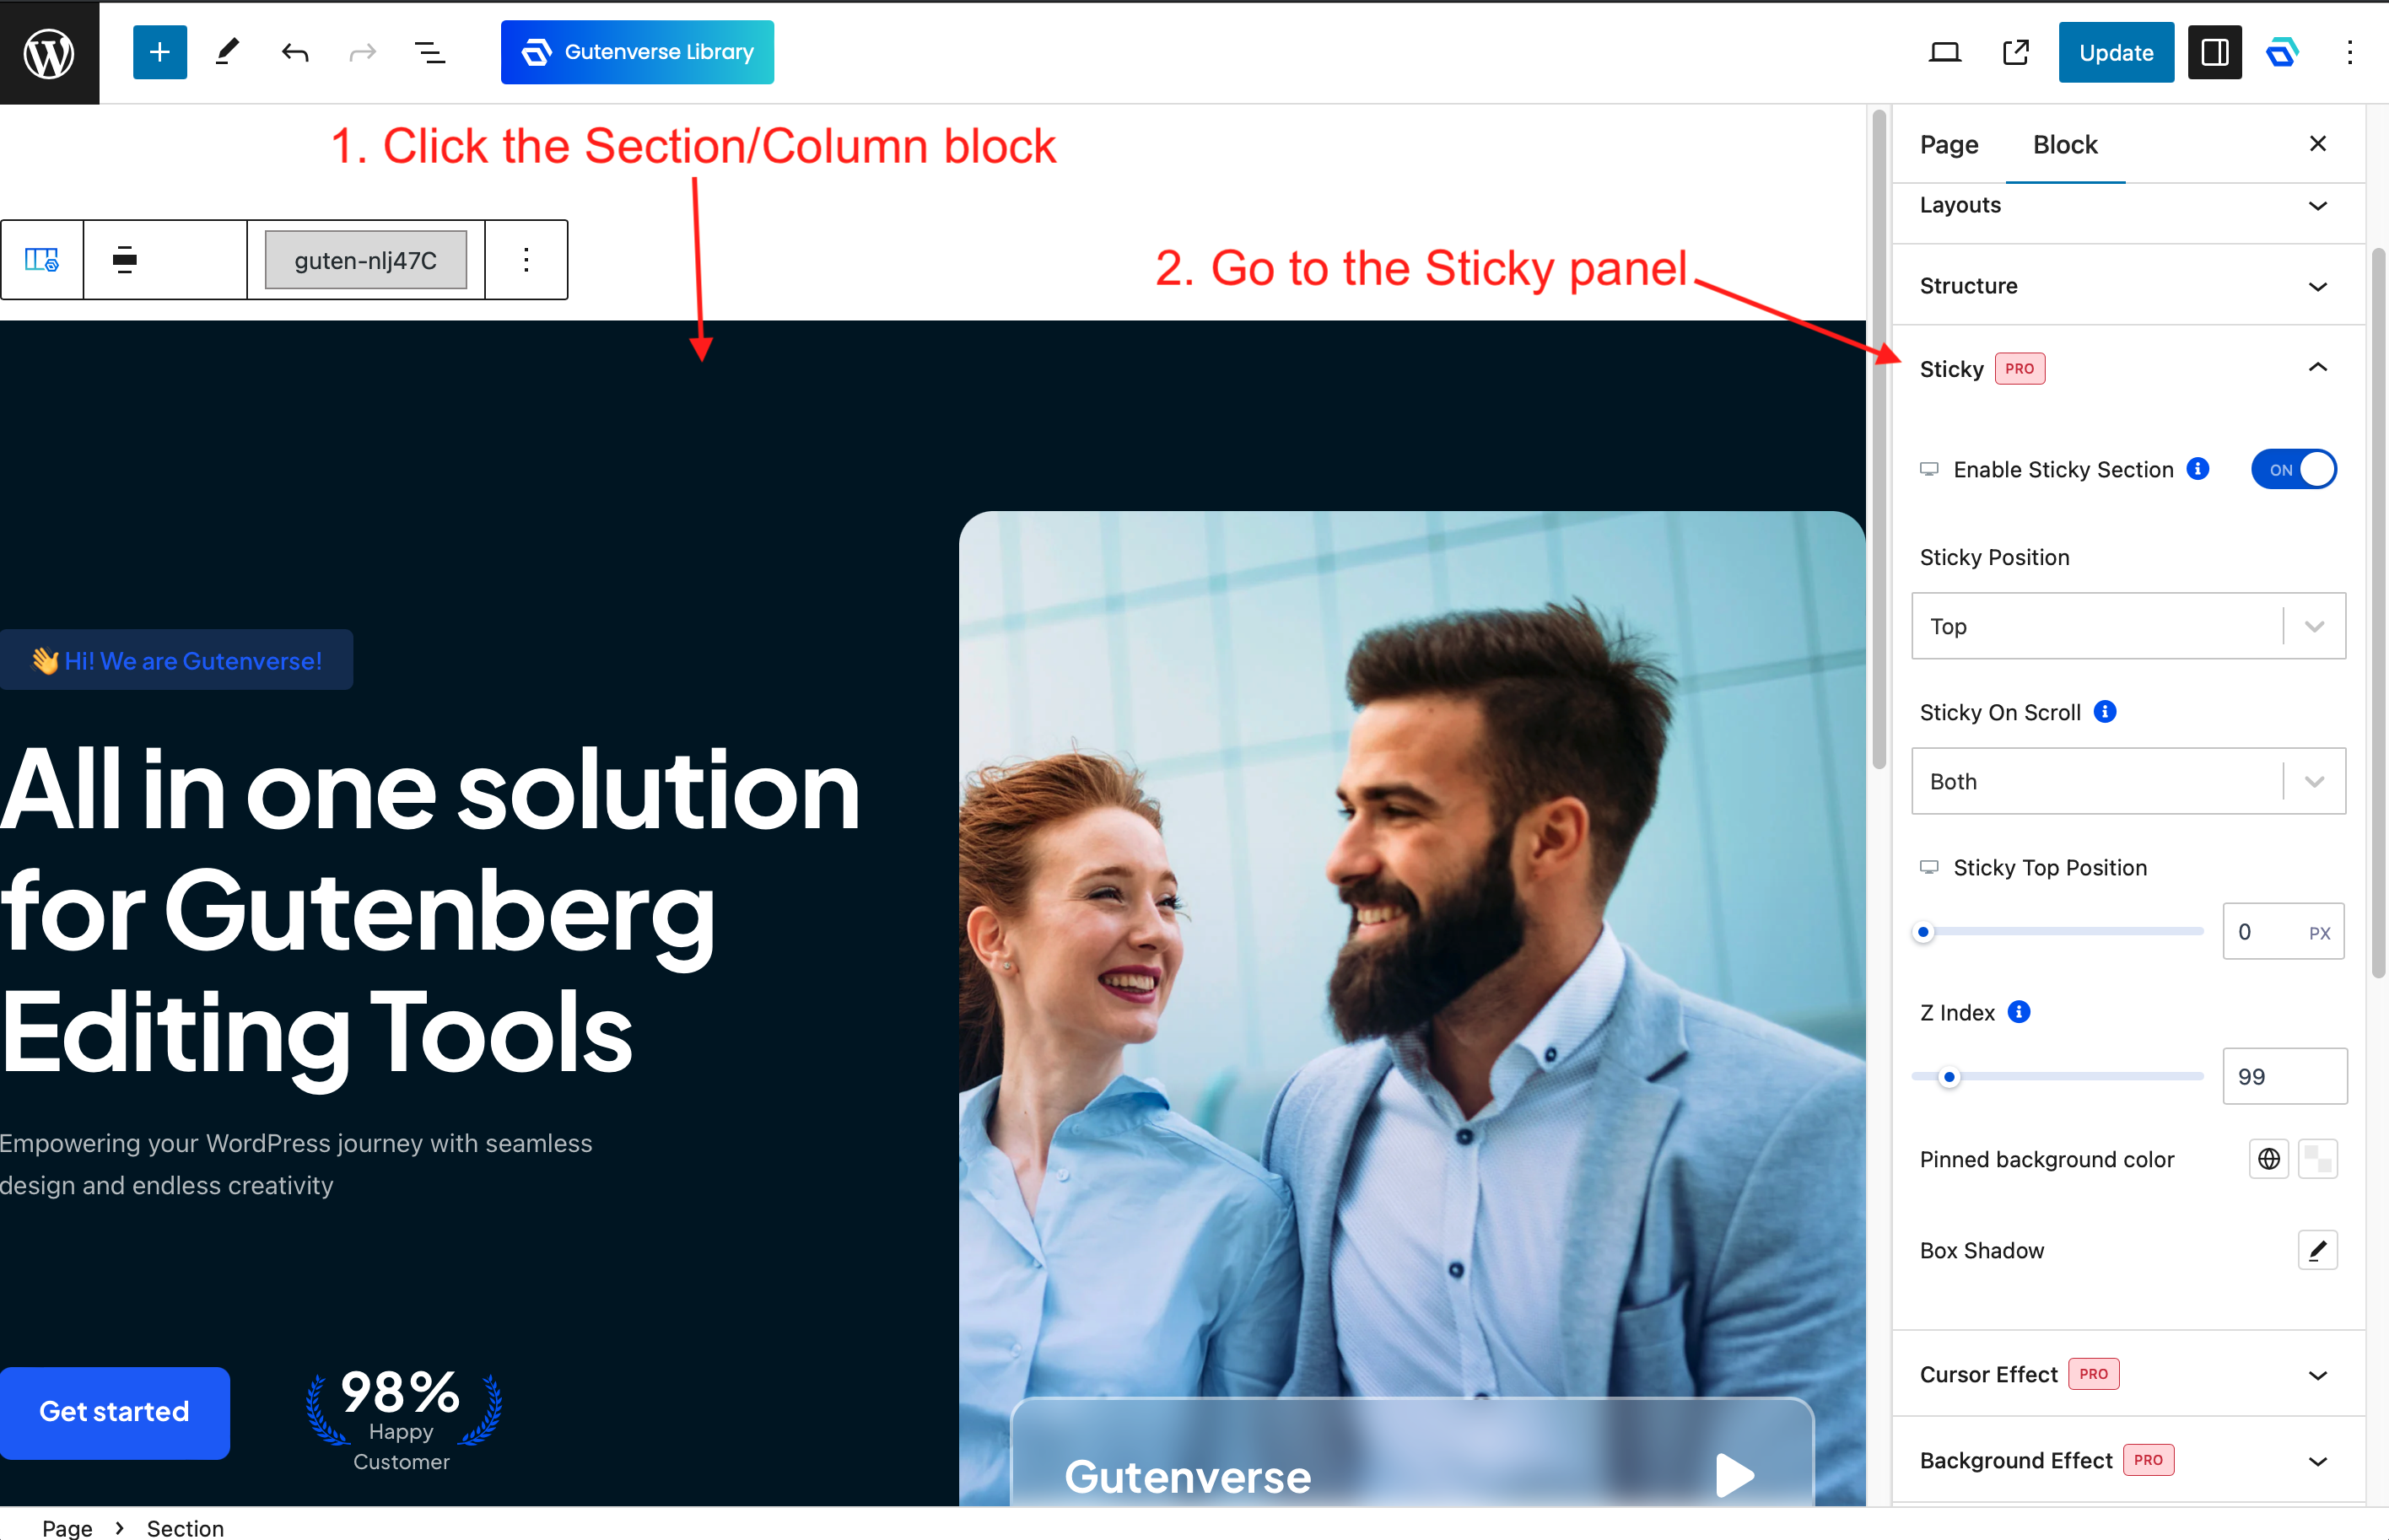Click the Undo arrow icon
Screen dimensions: 2389x1540
(x=295, y=52)
